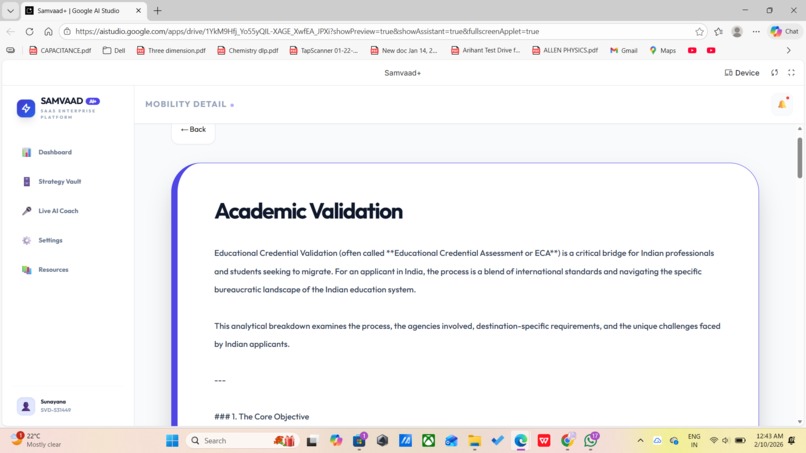This screenshot has height=453, width=806.
Task: Open Copilot Chat in Edge
Action: (784, 31)
